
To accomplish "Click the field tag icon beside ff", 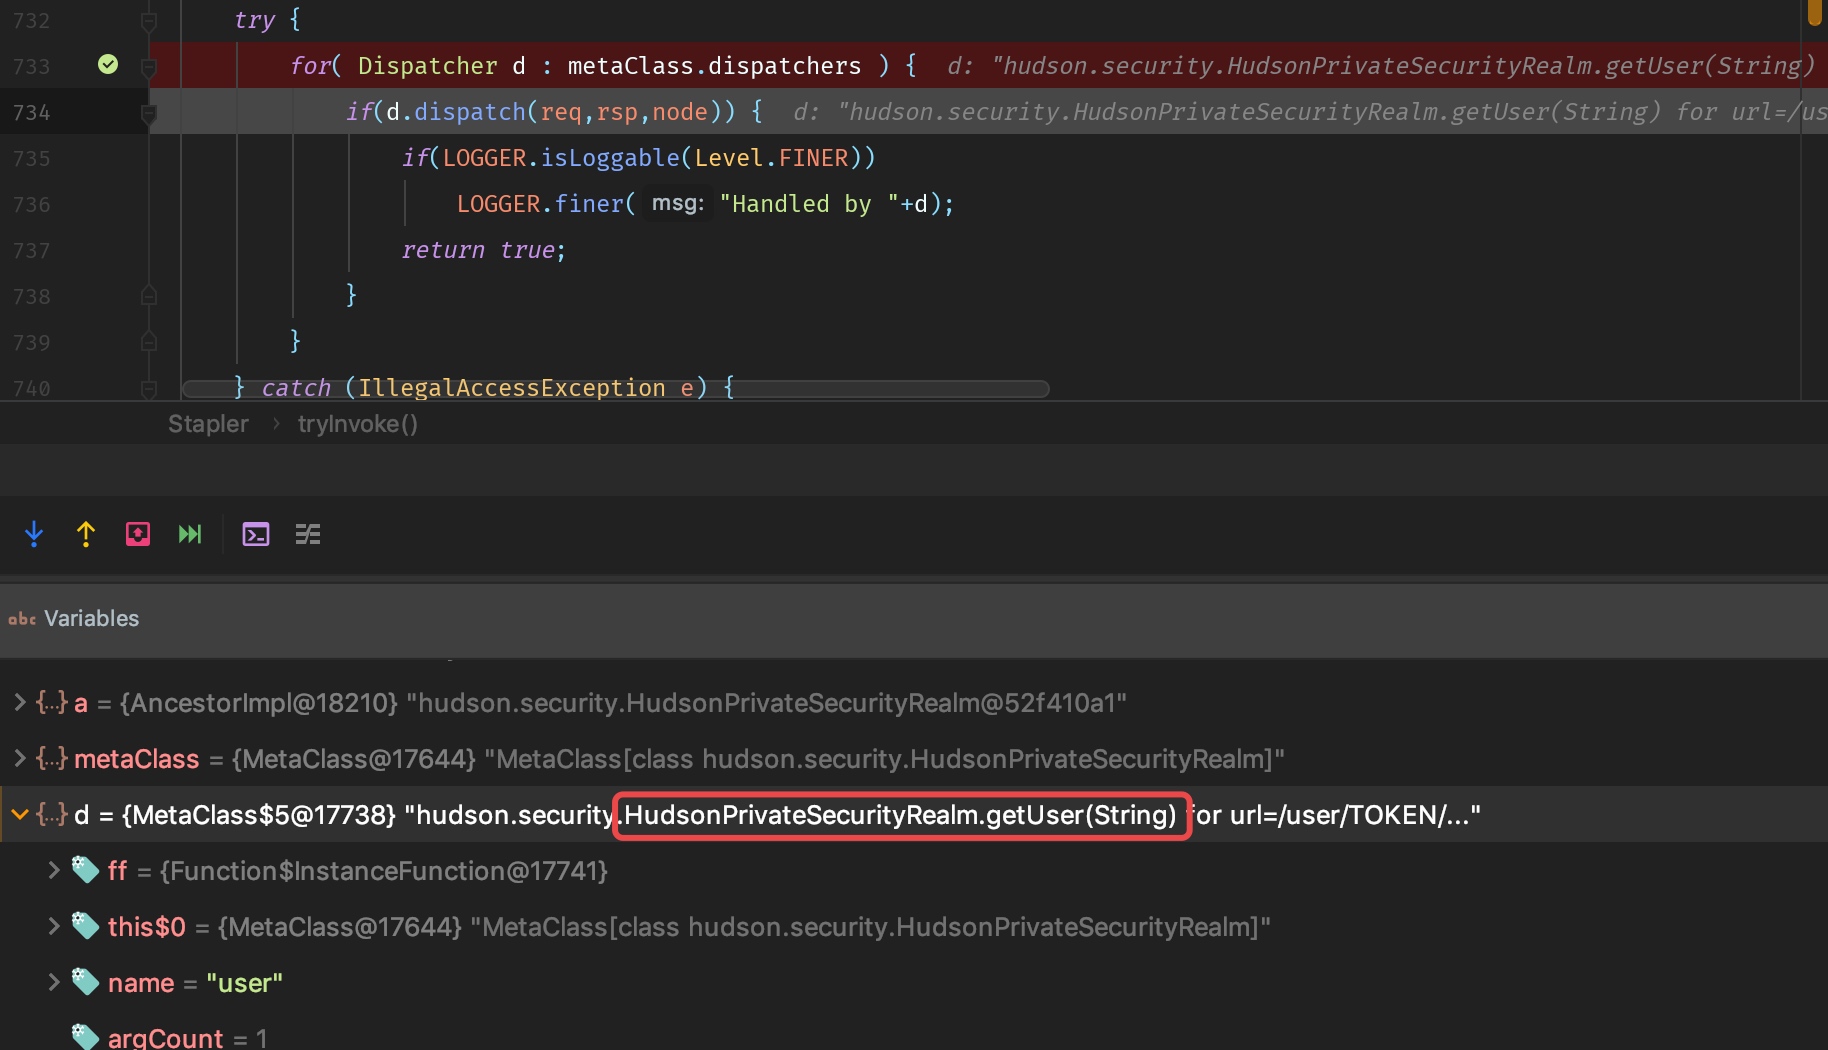I will click(86, 870).
